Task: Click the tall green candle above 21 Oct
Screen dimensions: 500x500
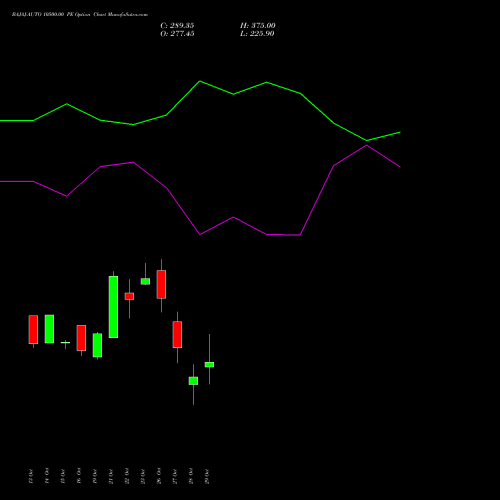Action: tap(113, 307)
